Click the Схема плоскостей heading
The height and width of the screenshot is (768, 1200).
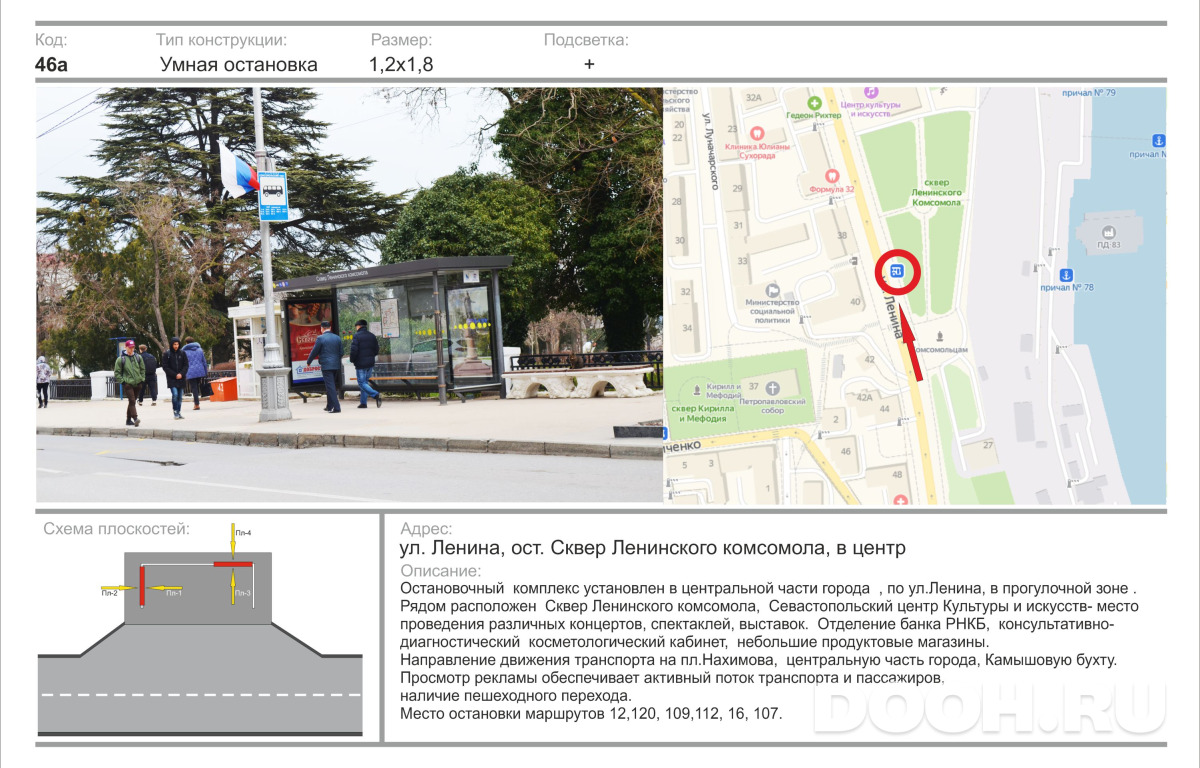coord(117,529)
